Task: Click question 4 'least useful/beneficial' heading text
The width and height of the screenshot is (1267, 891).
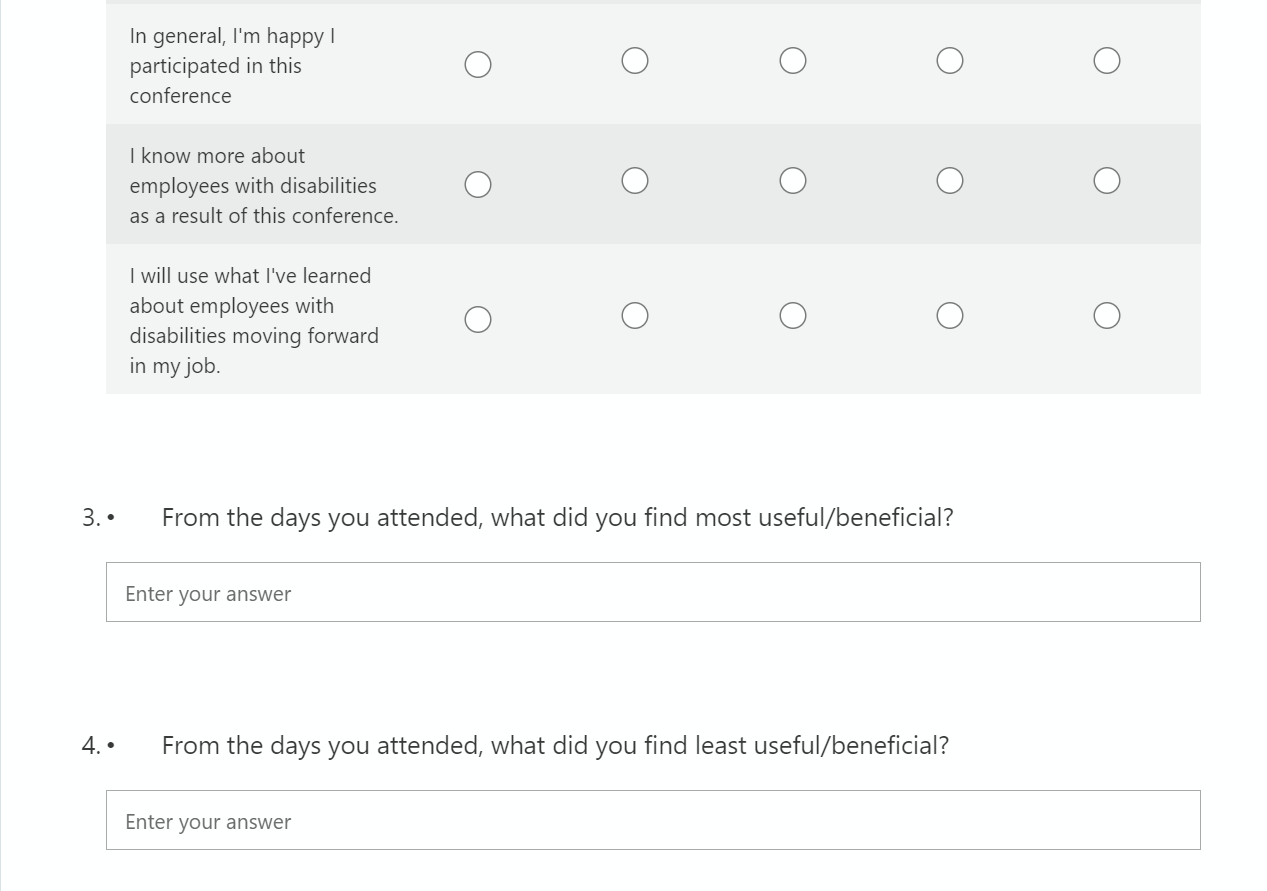Action: click(555, 746)
